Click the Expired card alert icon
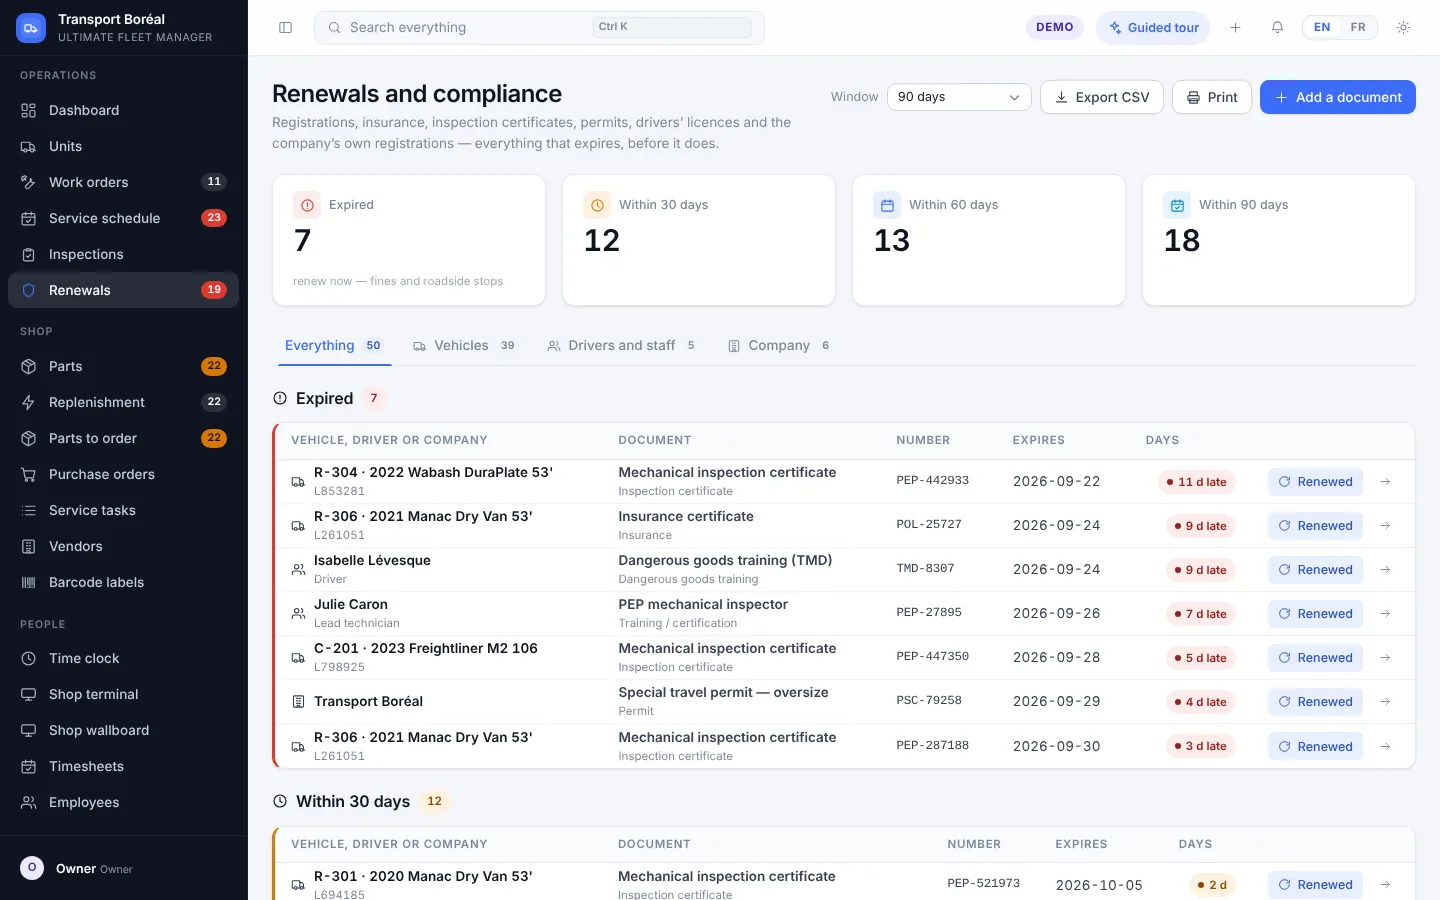The image size is (1440, 900). (307, 205)
